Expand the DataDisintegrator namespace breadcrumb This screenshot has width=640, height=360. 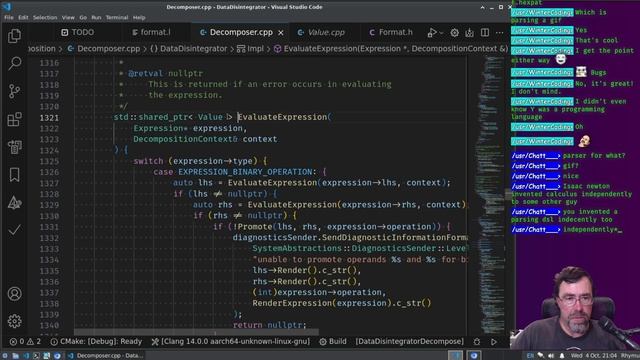(x=189, y=49)
